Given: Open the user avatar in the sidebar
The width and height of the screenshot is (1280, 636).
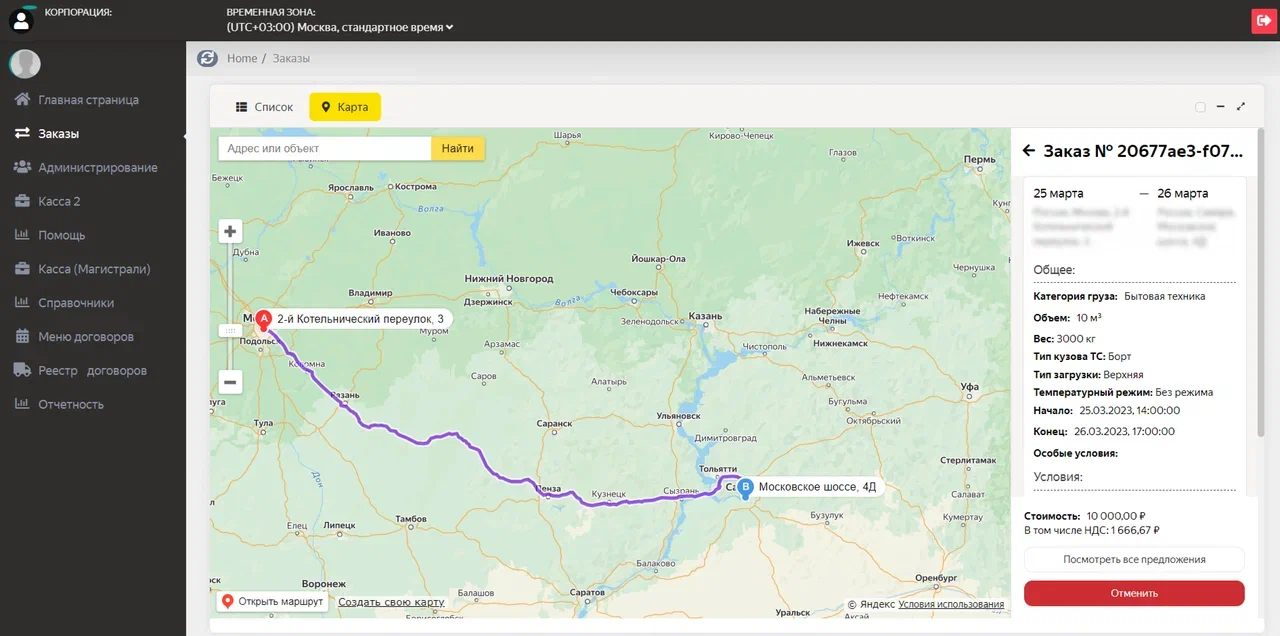Looking at the screenshot, I should [25, 64].
